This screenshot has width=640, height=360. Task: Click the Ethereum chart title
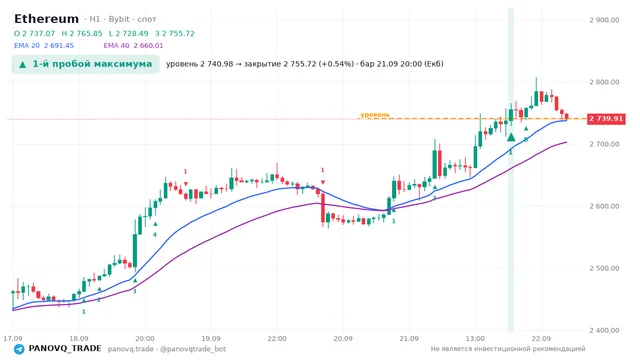click(47, 19)
